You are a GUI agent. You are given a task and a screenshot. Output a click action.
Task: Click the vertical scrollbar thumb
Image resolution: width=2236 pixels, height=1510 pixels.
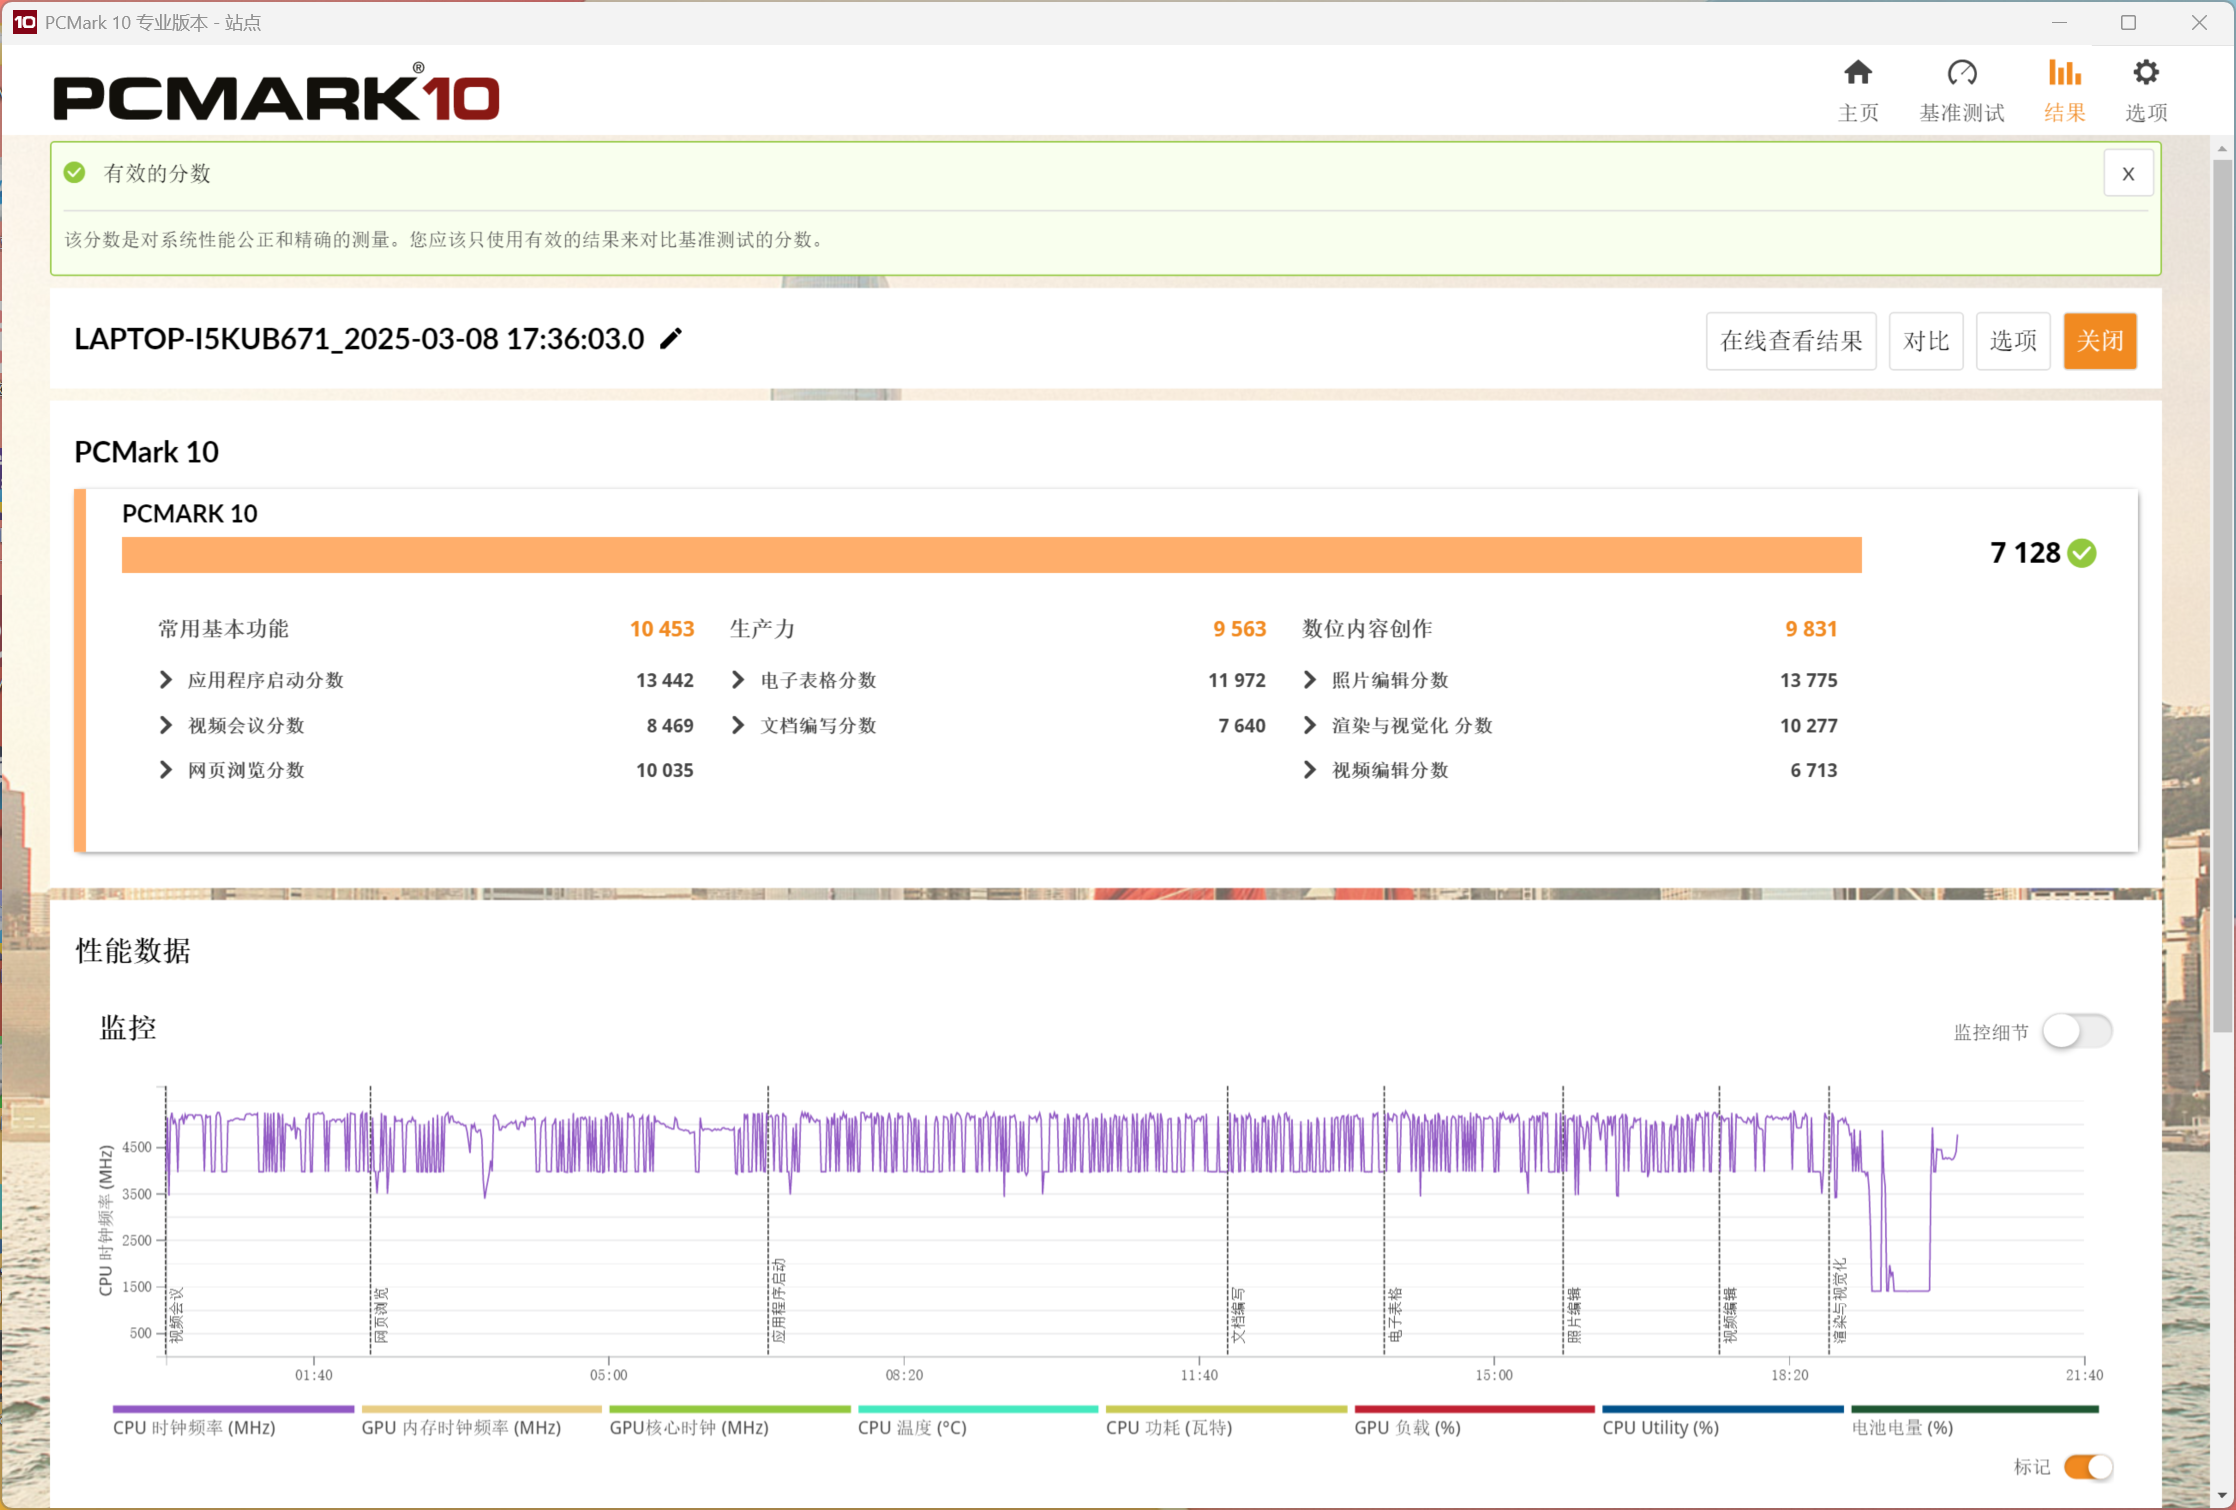(x=2222, y=595)
